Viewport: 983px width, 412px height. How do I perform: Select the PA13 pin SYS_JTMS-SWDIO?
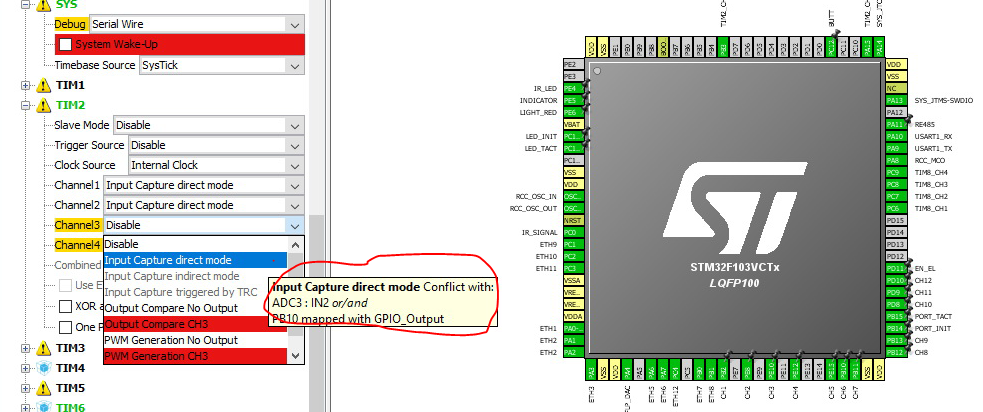click(895, 100)
